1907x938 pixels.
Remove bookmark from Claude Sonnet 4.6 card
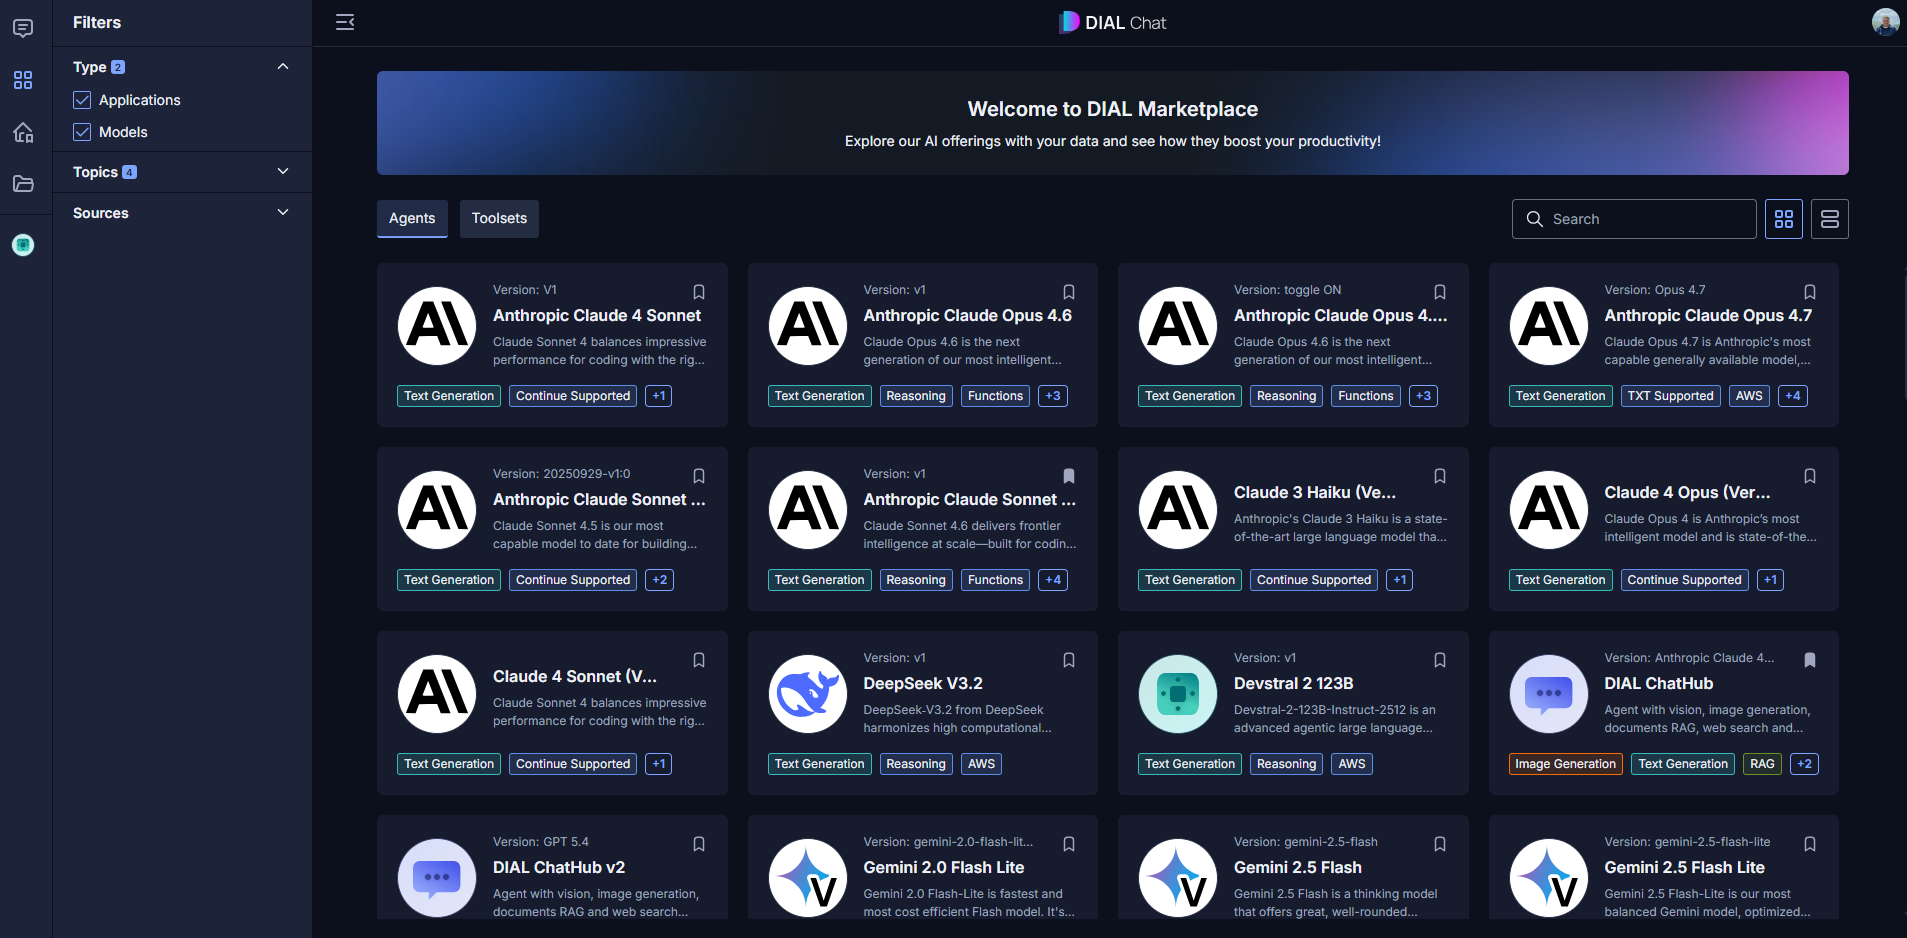point(1069,476)
